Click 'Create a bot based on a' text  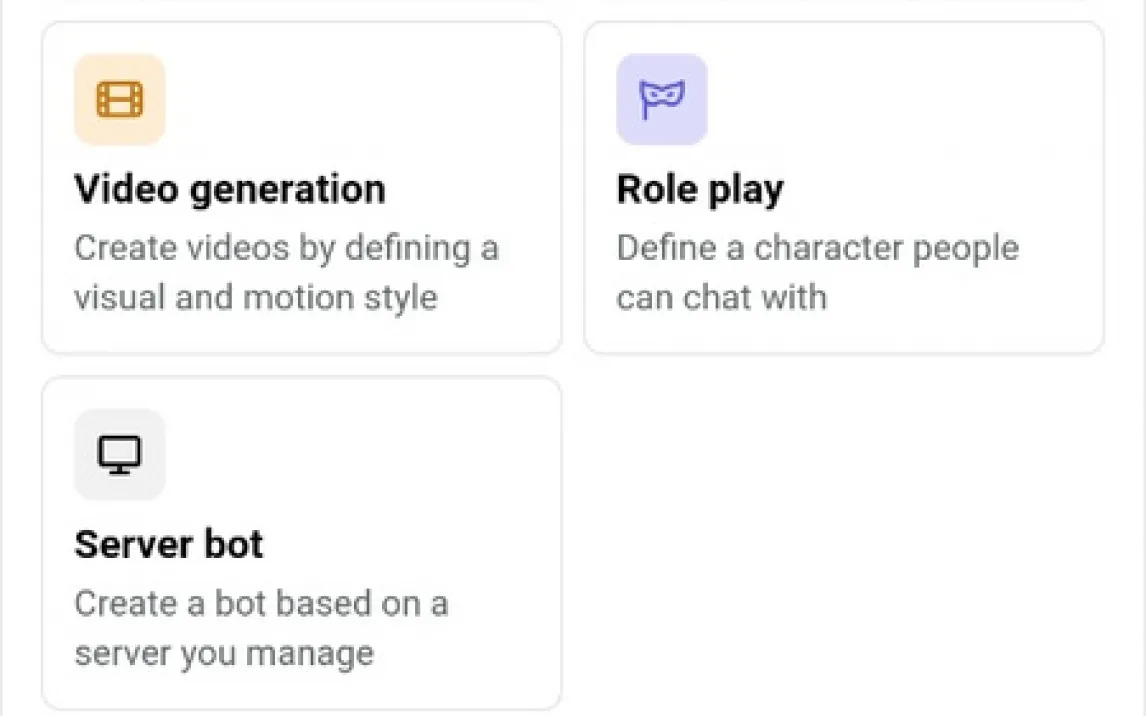(262, 604)
